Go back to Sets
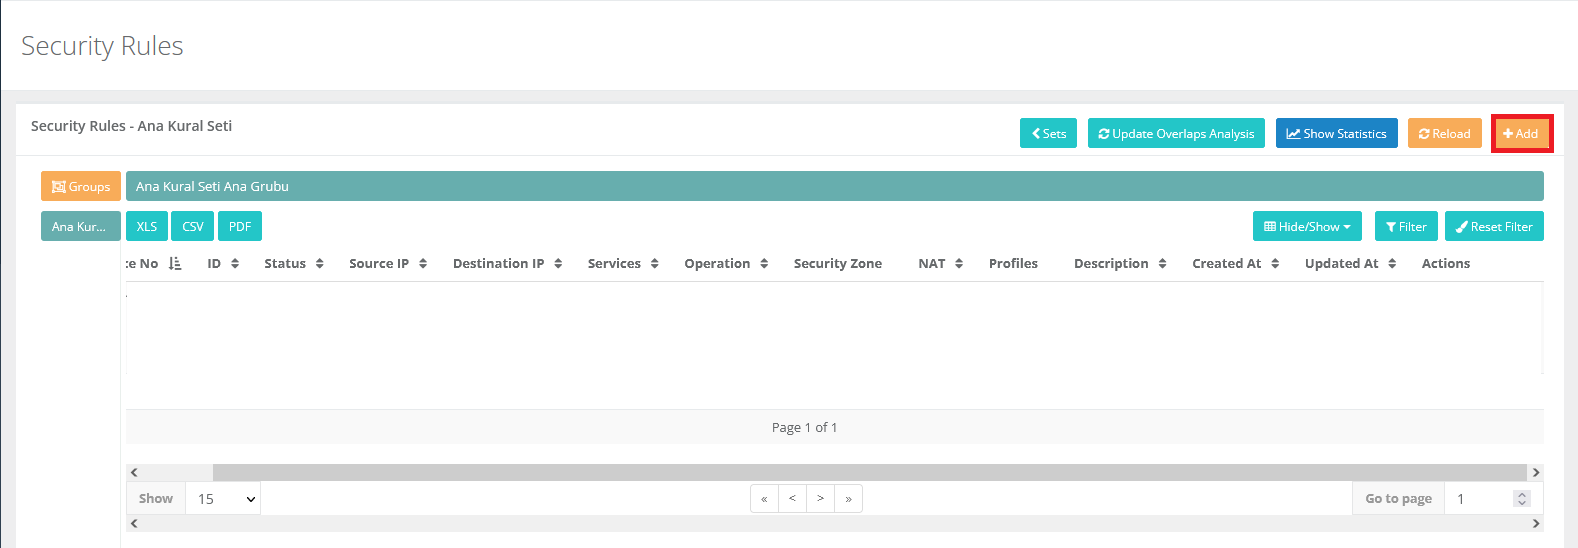 1048,133
